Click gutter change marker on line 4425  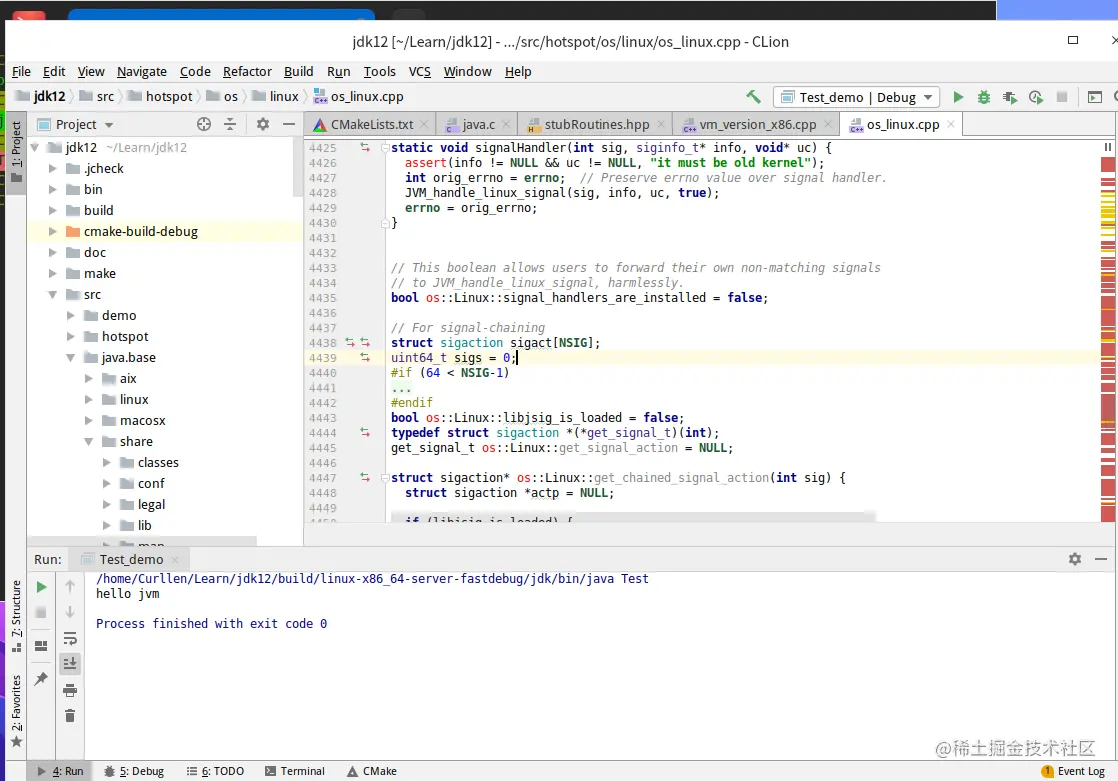(365, 148)
